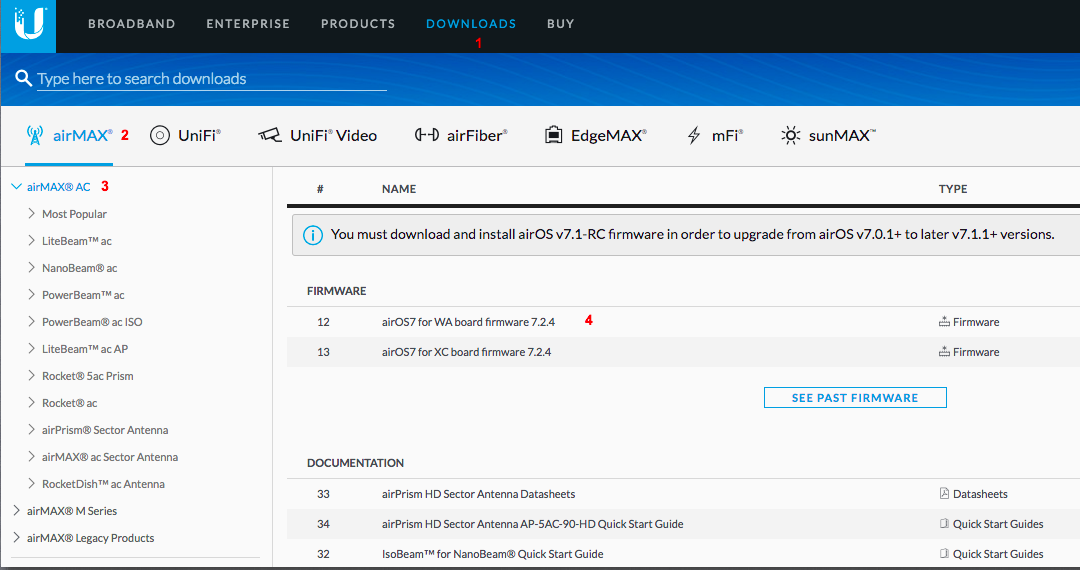Viewport: 1080px width, 570px height.
Task: Click the Ubiquiti logo home icon
Action: point(28,25)
